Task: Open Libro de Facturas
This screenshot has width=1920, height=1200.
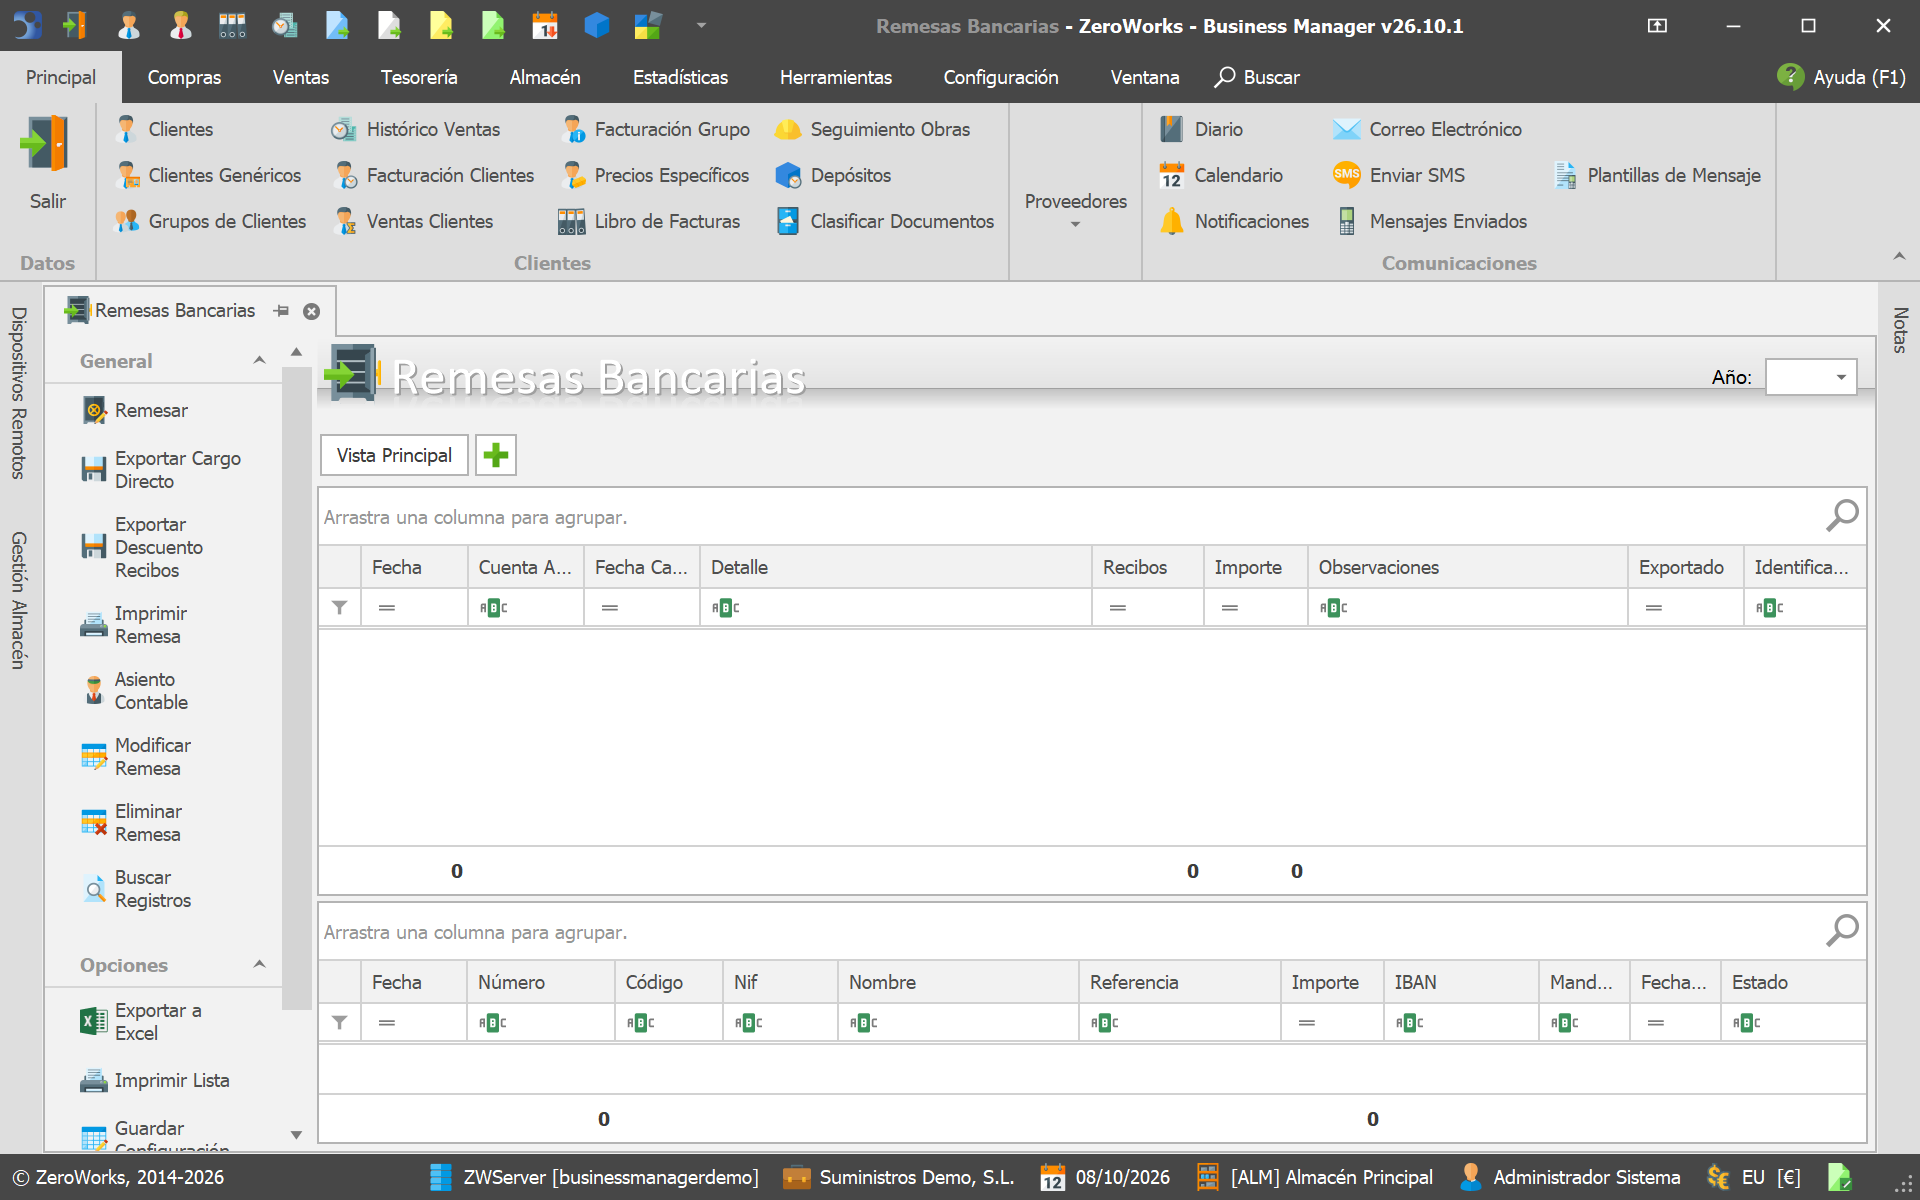Action: click(650, 221)
